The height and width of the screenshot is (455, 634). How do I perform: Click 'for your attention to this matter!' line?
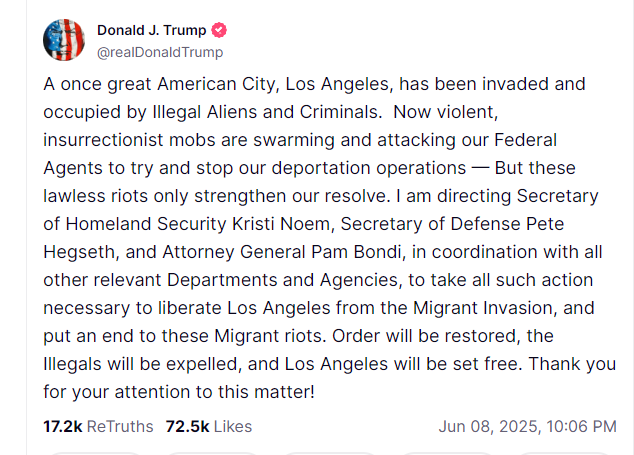point(179,392)
